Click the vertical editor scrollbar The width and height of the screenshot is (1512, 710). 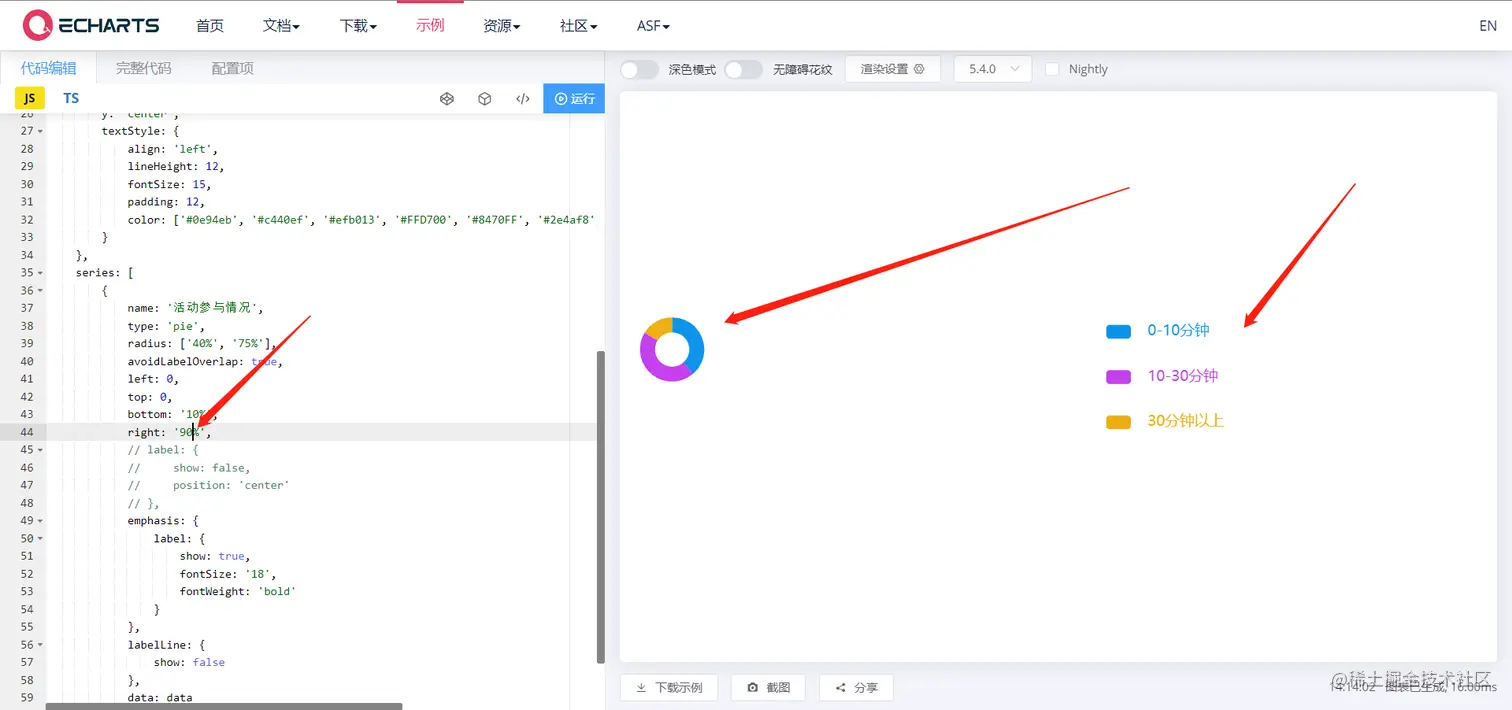coord(600,506)
